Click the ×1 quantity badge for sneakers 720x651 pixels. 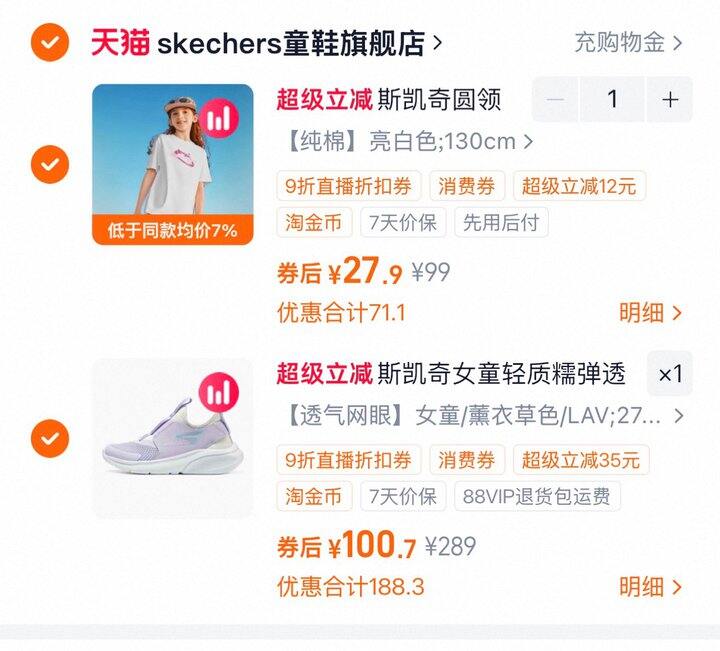(670, 374)
